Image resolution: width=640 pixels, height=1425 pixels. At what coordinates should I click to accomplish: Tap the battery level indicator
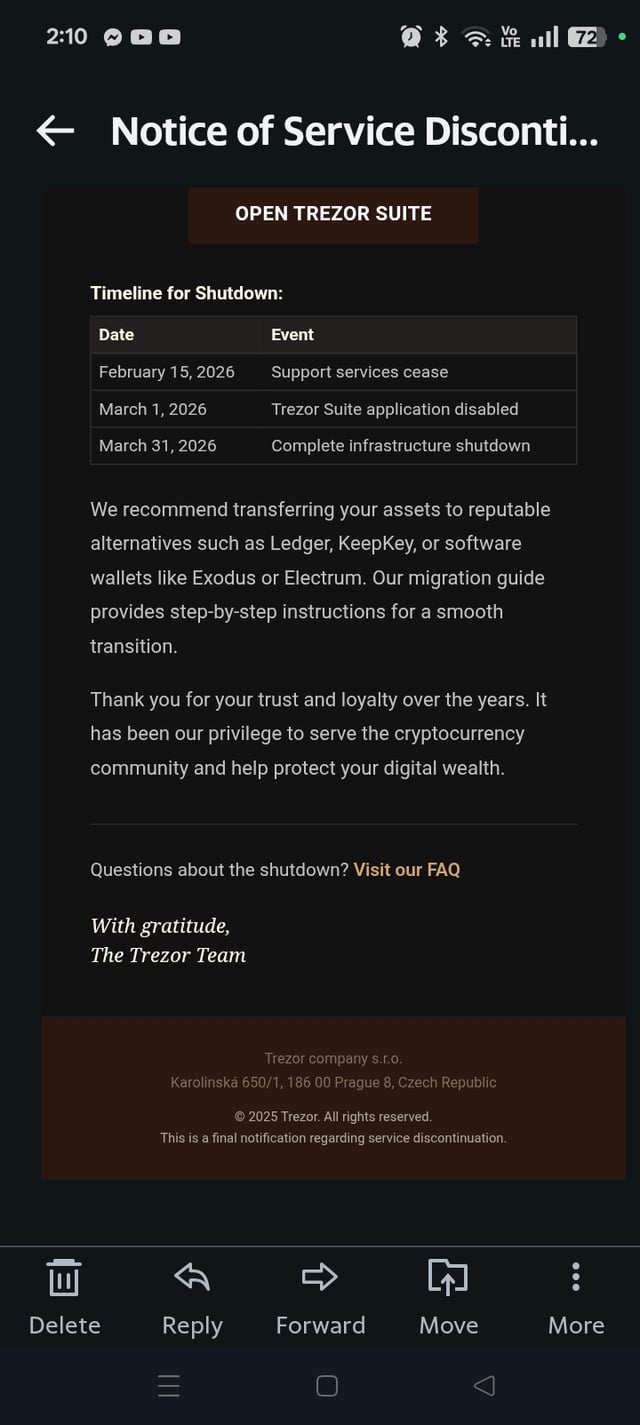pos(585,37)
